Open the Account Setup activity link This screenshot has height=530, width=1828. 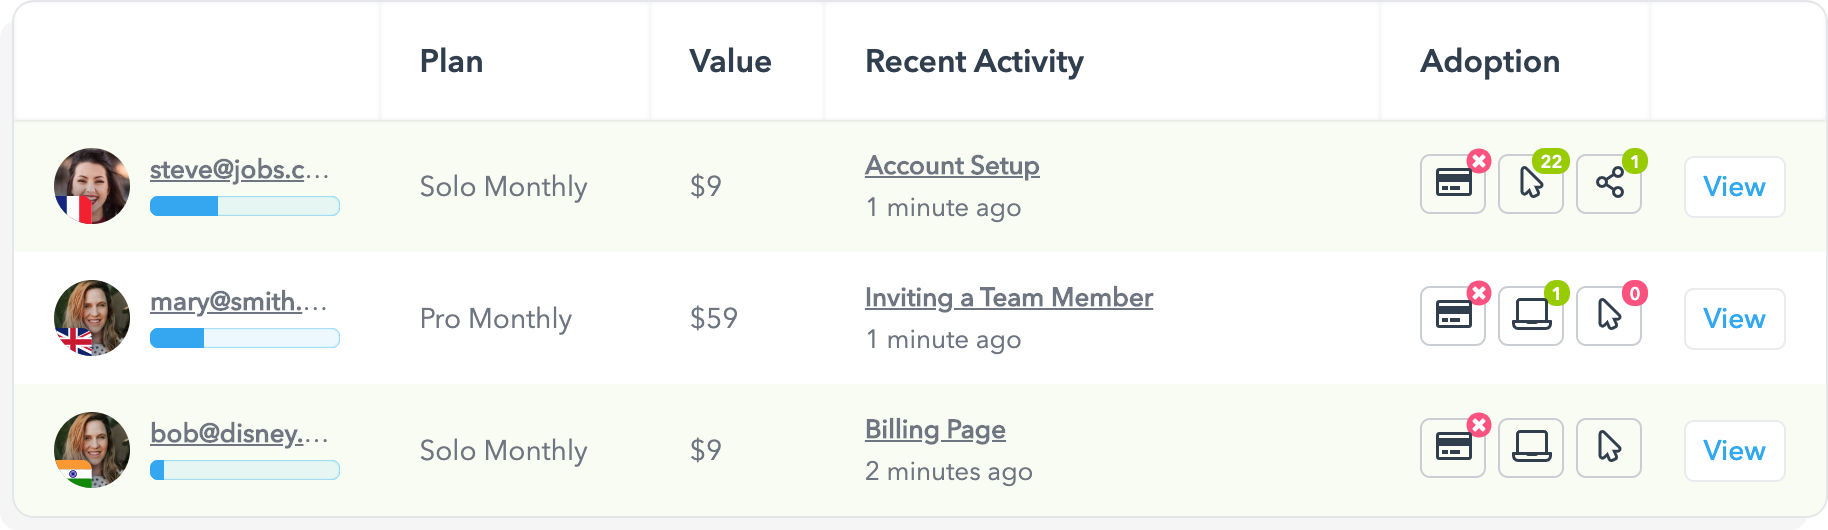[x=951, y=166]
